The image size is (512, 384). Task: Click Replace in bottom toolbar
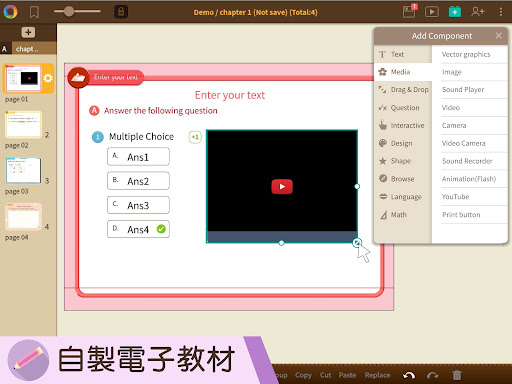(x=377, y=375)
